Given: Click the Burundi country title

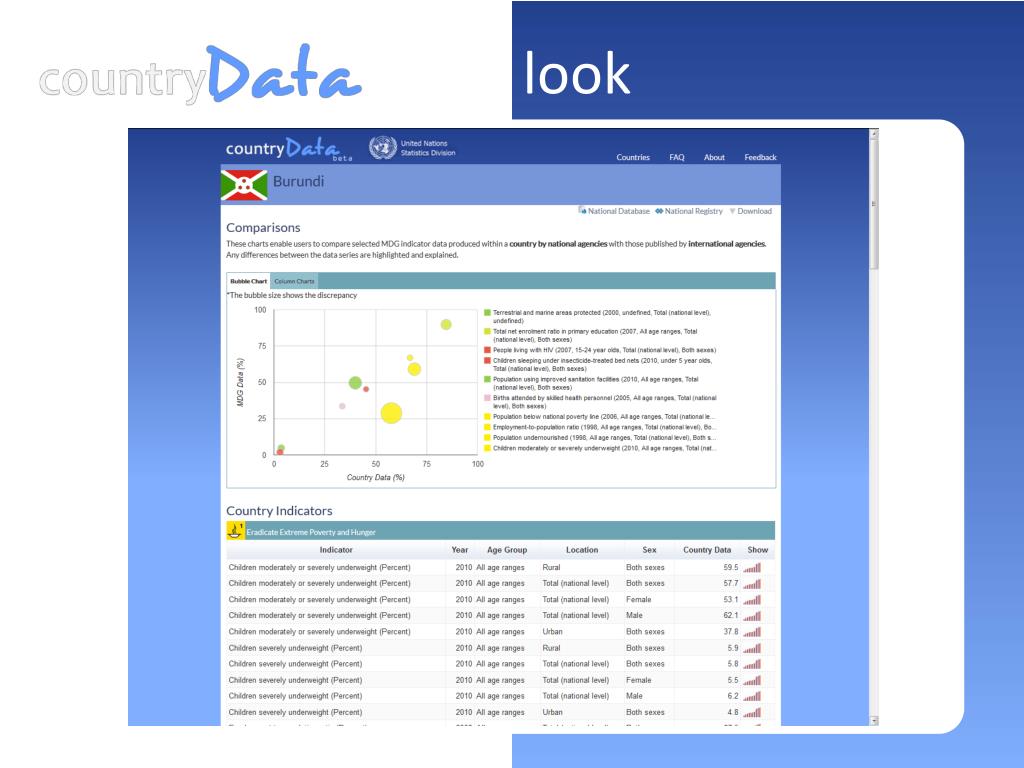Looking at the screenshot, I should click(x=298, y=182).
